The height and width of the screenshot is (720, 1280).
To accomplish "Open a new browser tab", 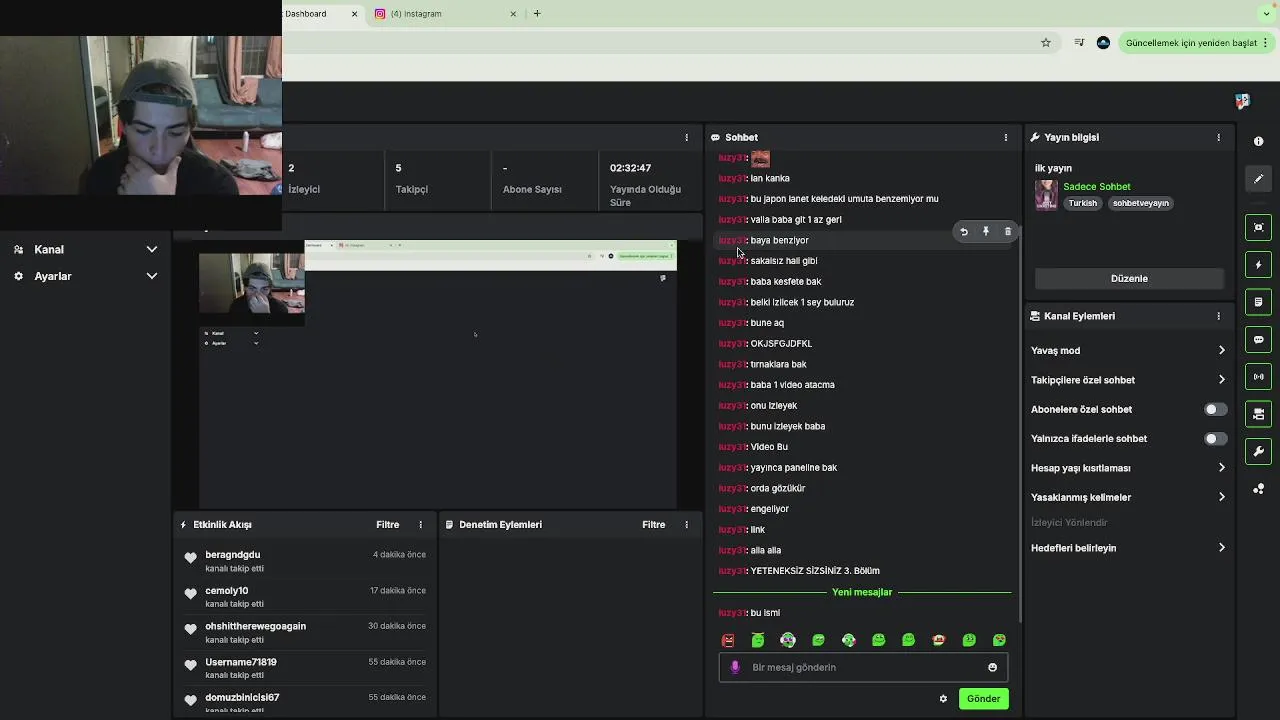I will 537,14.
